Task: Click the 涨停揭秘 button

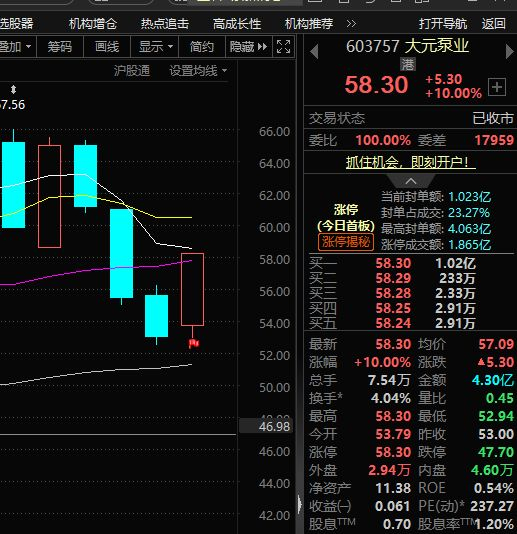Action: coord(346,242)
